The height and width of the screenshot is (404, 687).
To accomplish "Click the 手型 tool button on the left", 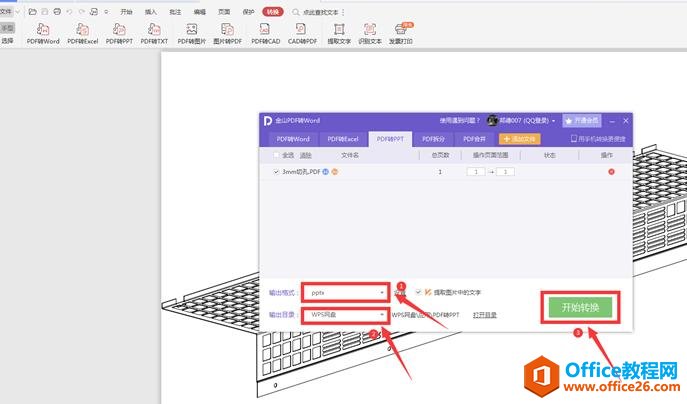I will (x=7, y=28).
